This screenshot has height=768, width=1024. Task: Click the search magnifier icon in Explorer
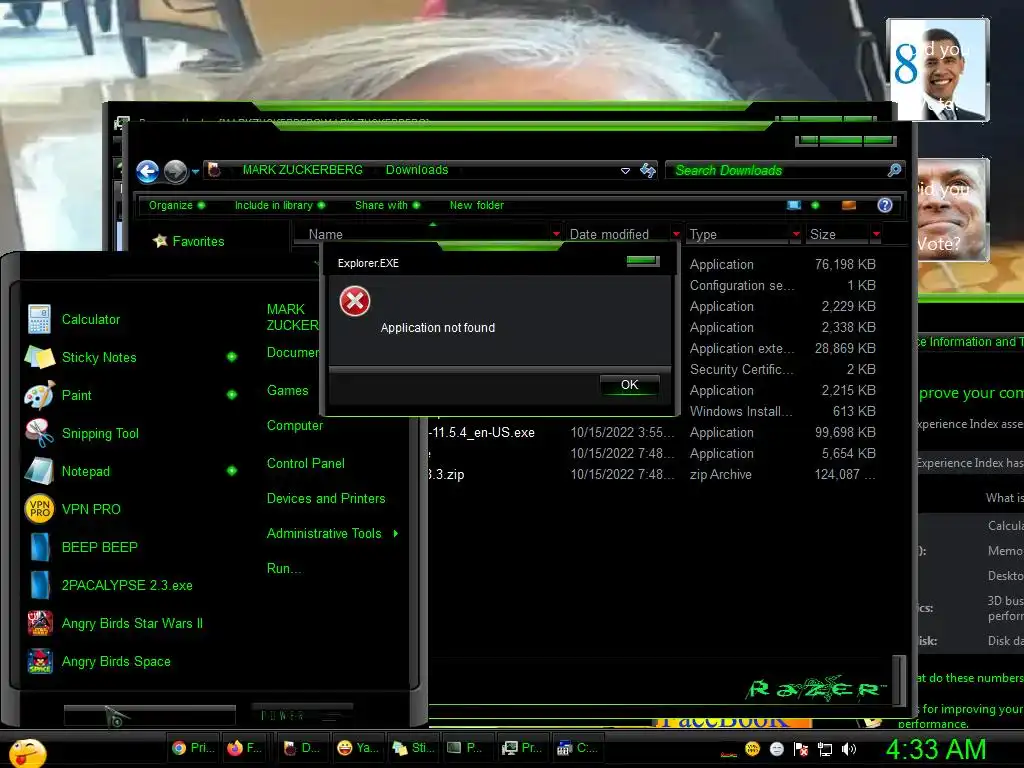click(x=894, y=170)
